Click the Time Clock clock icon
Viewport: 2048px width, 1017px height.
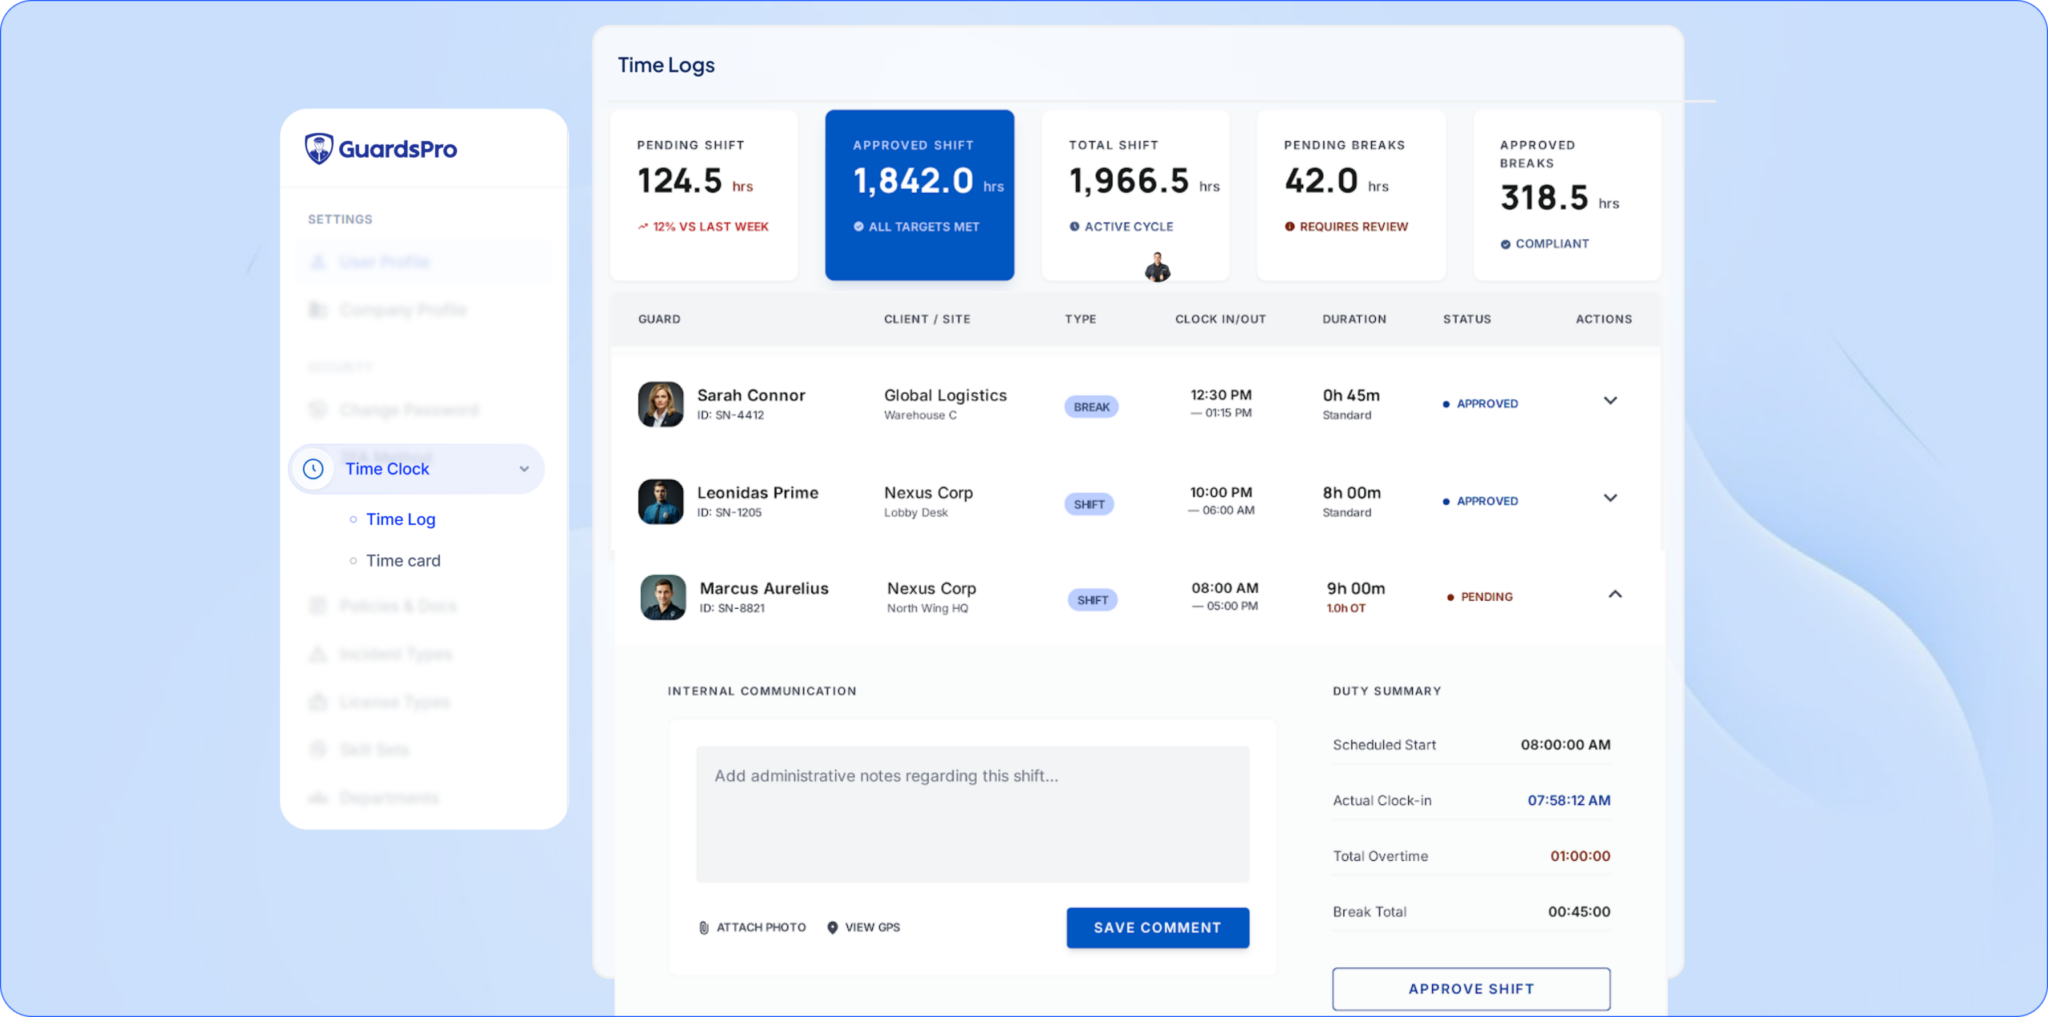click(314, 469)
